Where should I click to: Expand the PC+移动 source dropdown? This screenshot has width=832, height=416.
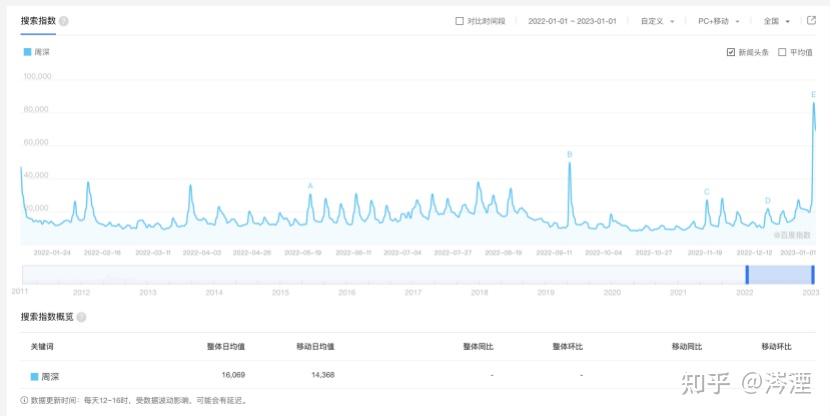pos(719,21)
